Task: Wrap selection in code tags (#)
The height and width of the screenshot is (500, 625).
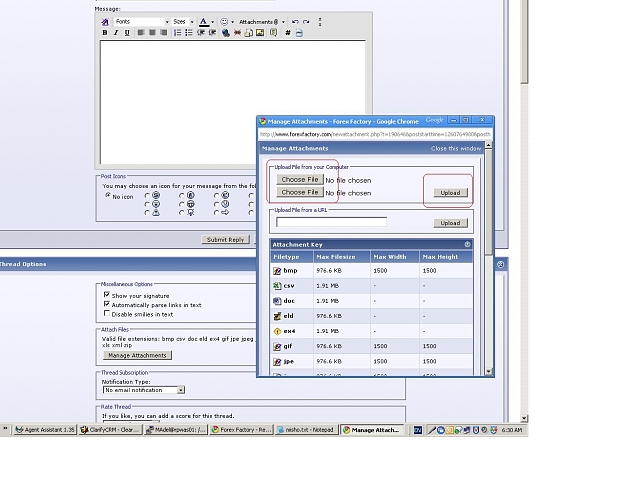Action: point(288,33)
